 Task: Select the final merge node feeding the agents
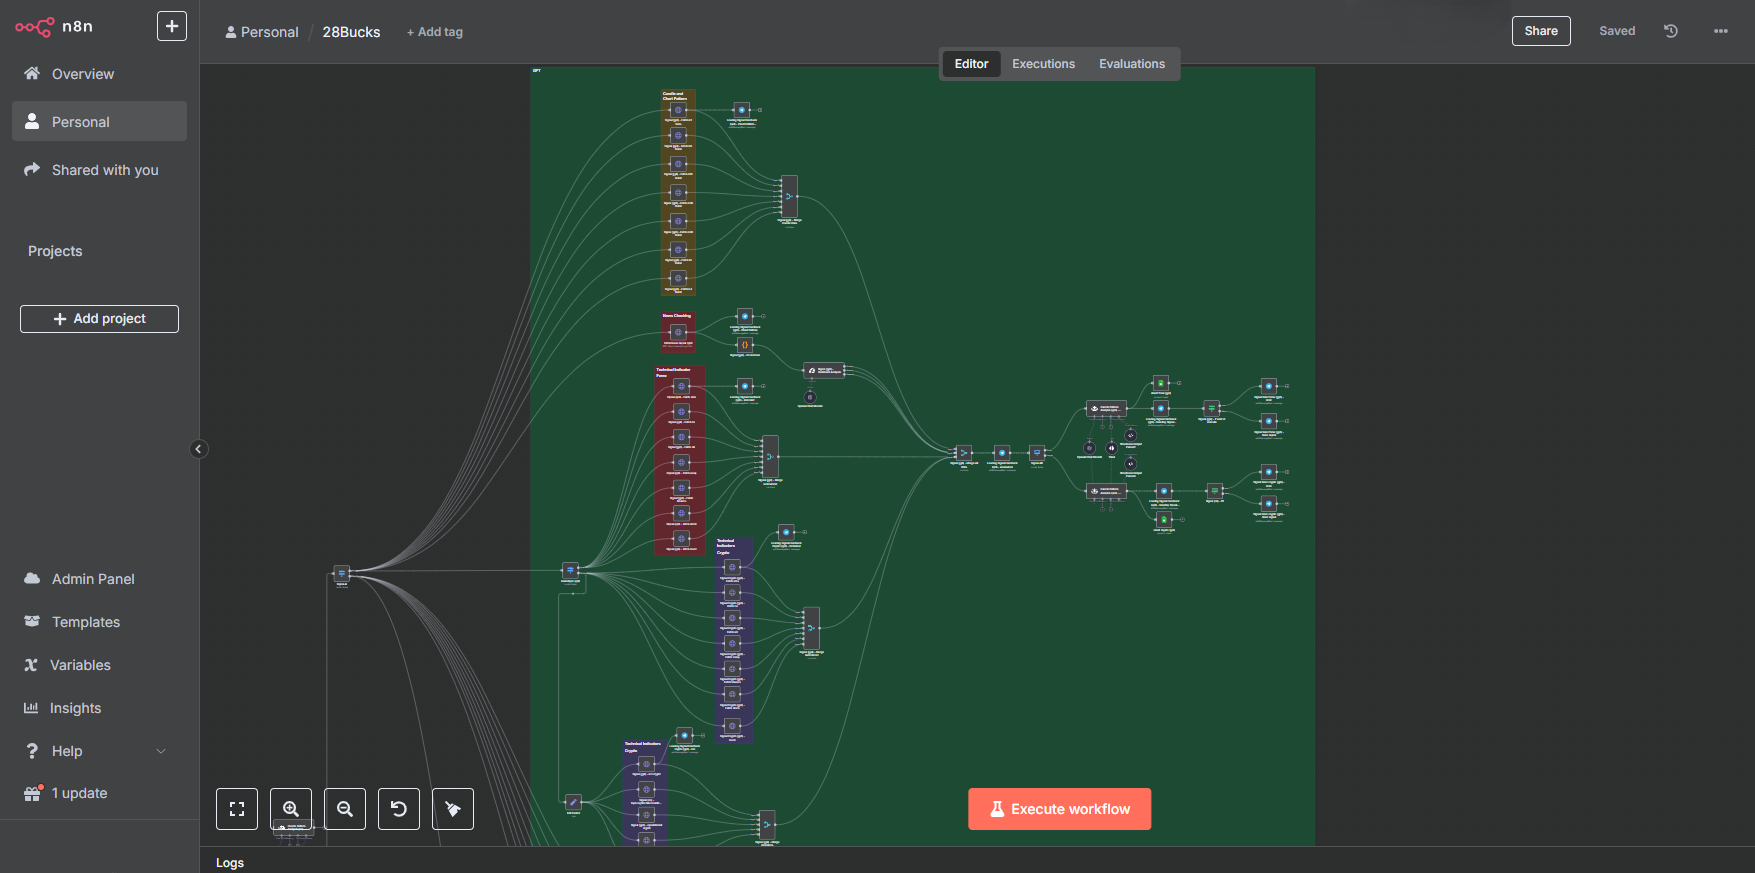point(963,453)
